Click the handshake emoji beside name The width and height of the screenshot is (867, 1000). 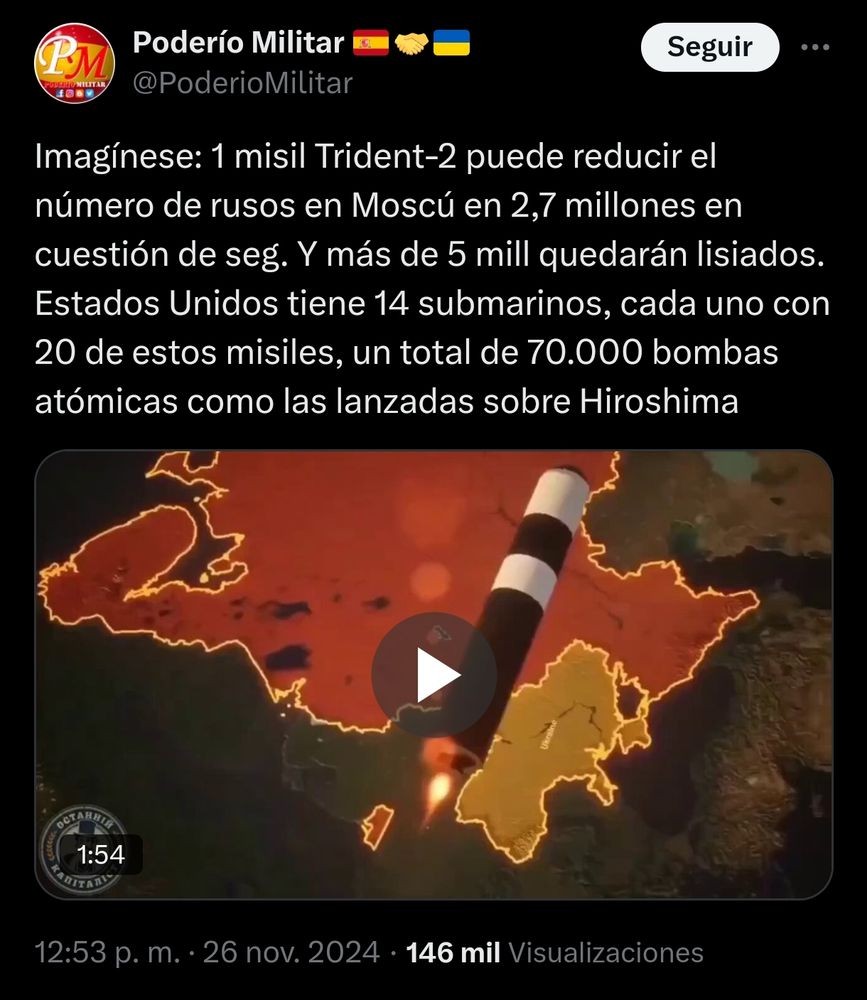411,43
